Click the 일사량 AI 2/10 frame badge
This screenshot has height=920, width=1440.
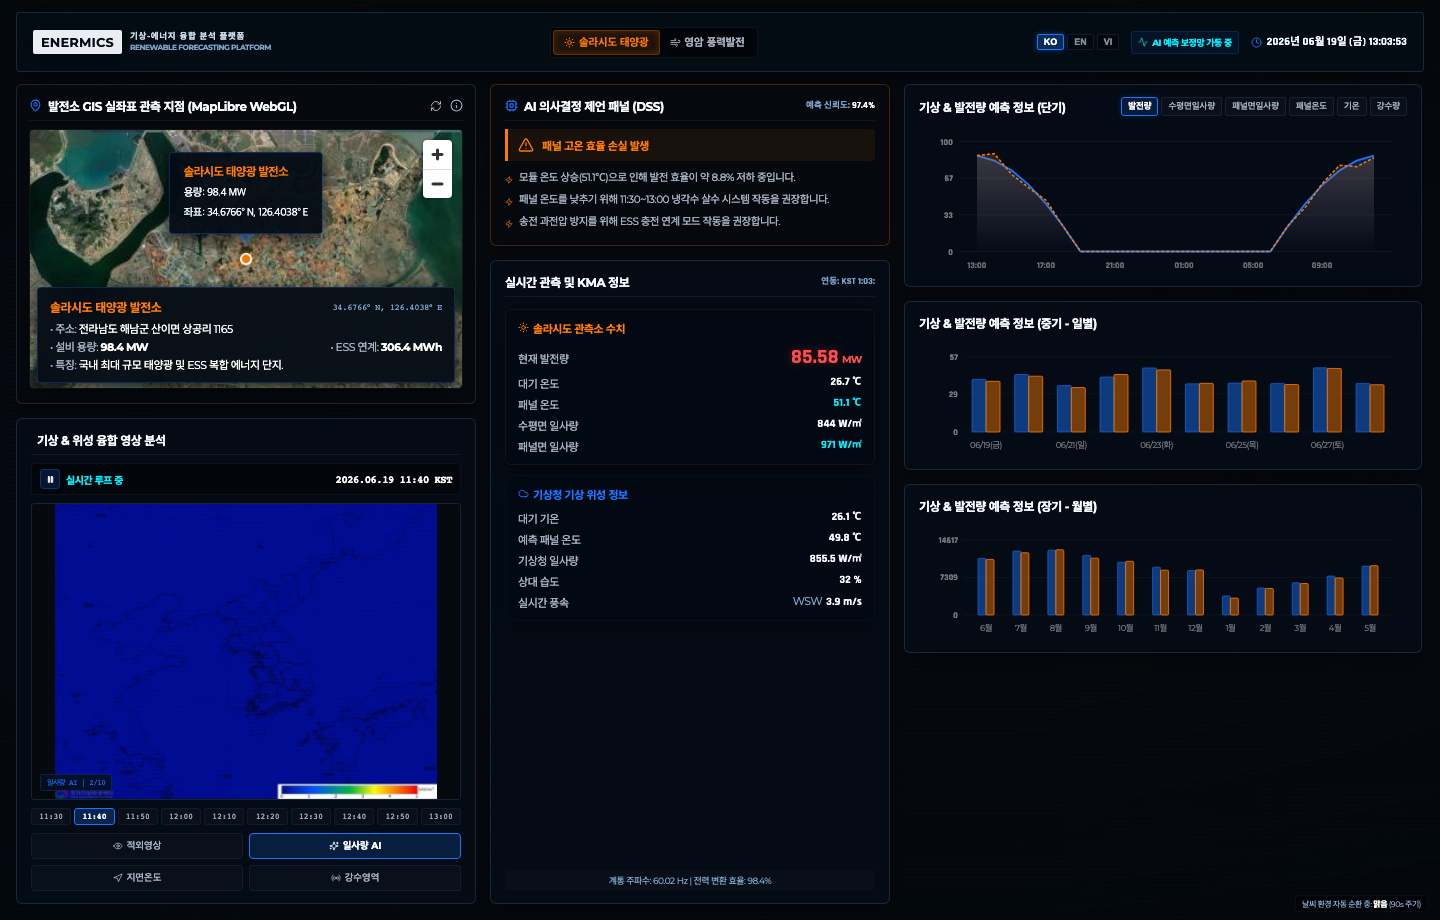(75, 782)
